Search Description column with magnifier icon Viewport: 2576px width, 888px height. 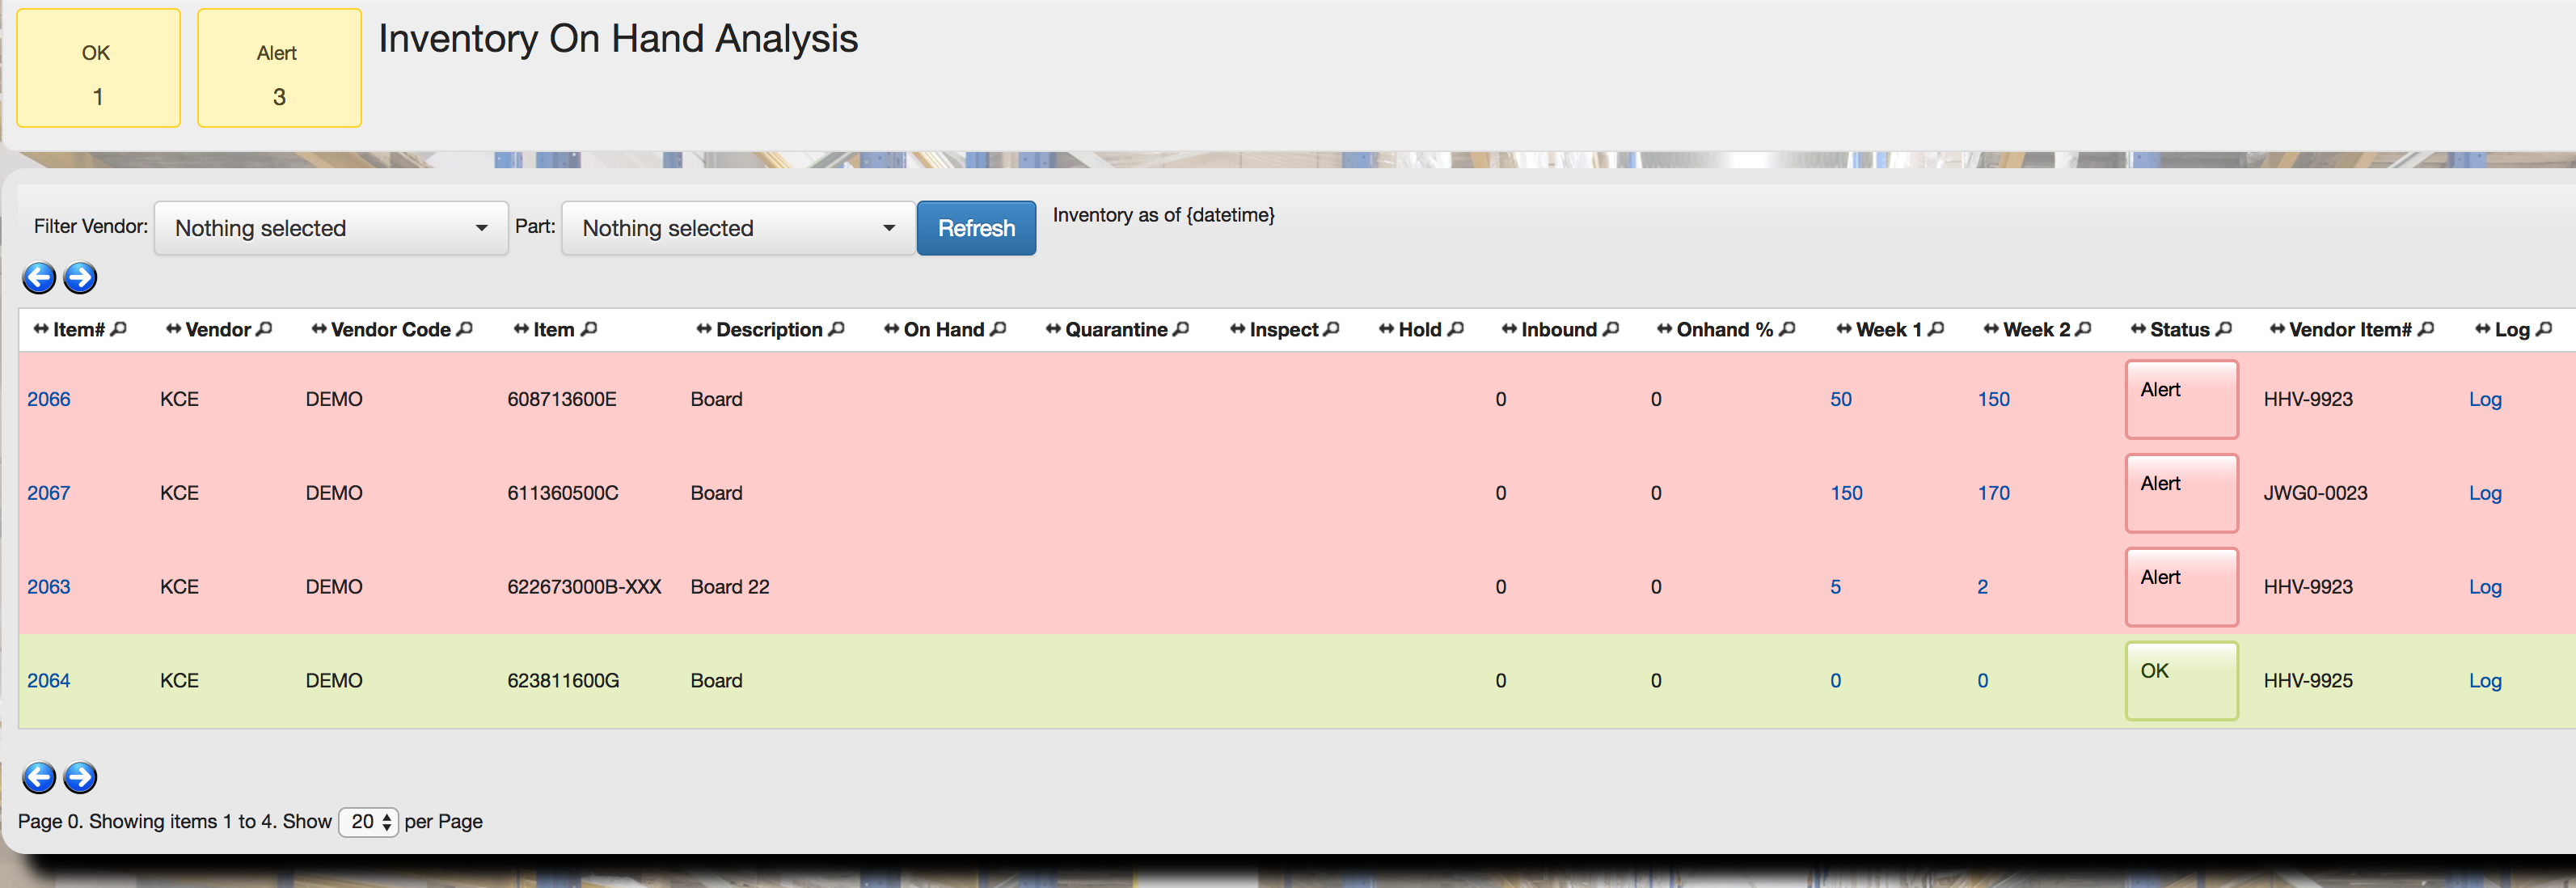click(x=837, y=329)
